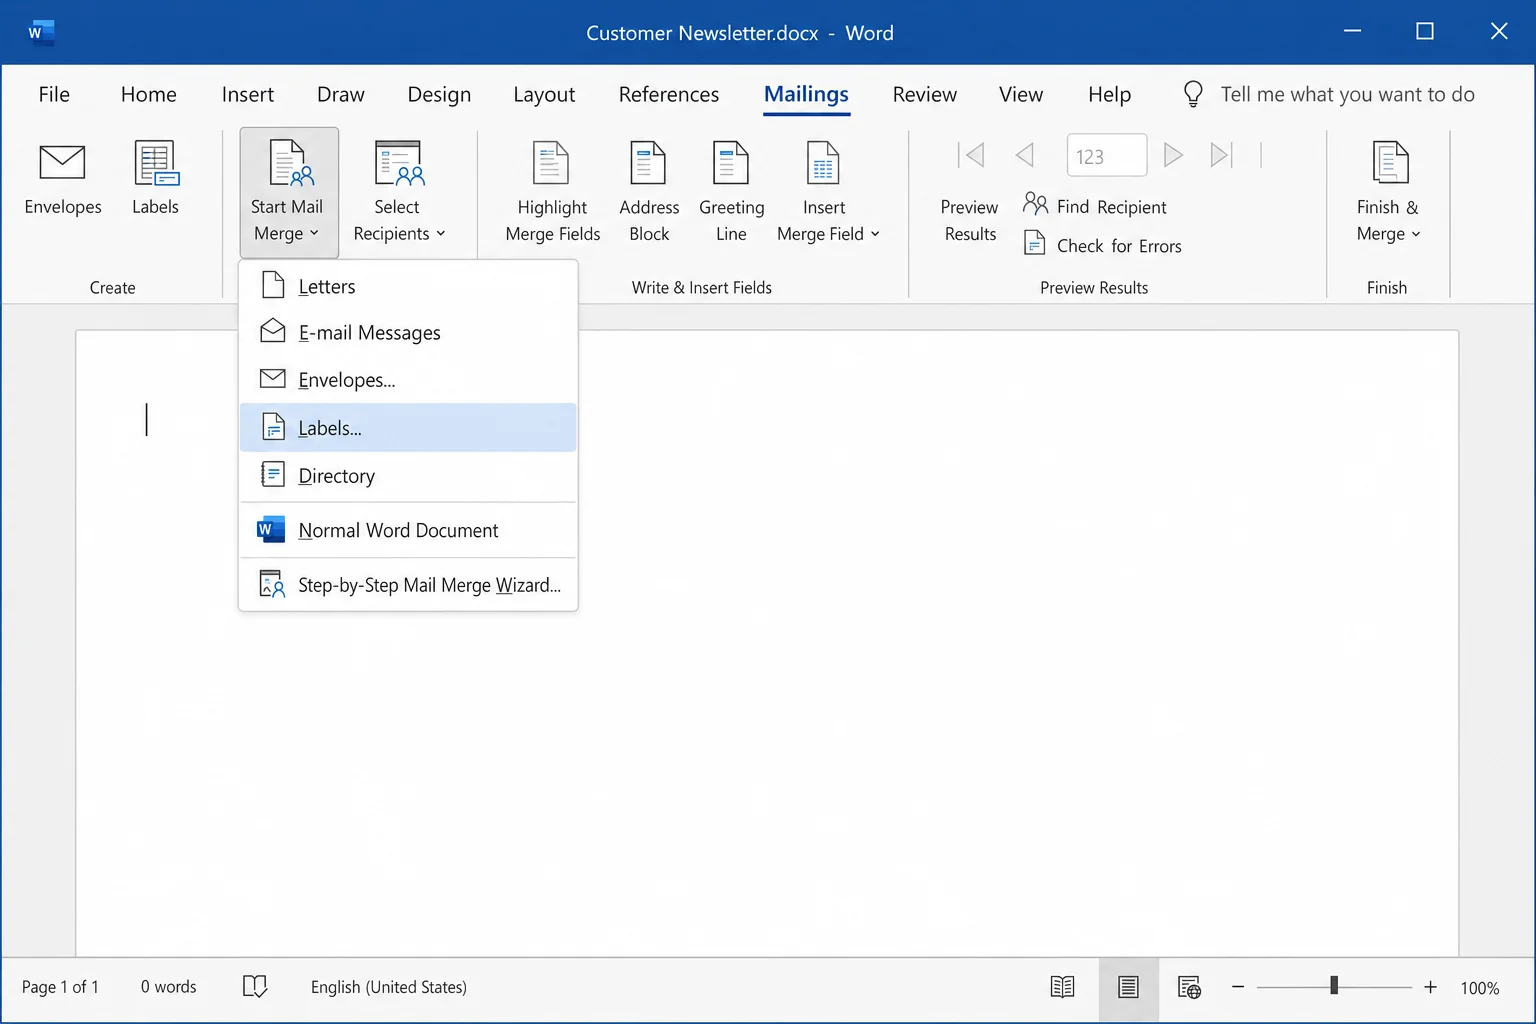Launch Step-by-Step Mail Merge Wizard
The height and width of the screenshot is (1024, 1536).
408,585
